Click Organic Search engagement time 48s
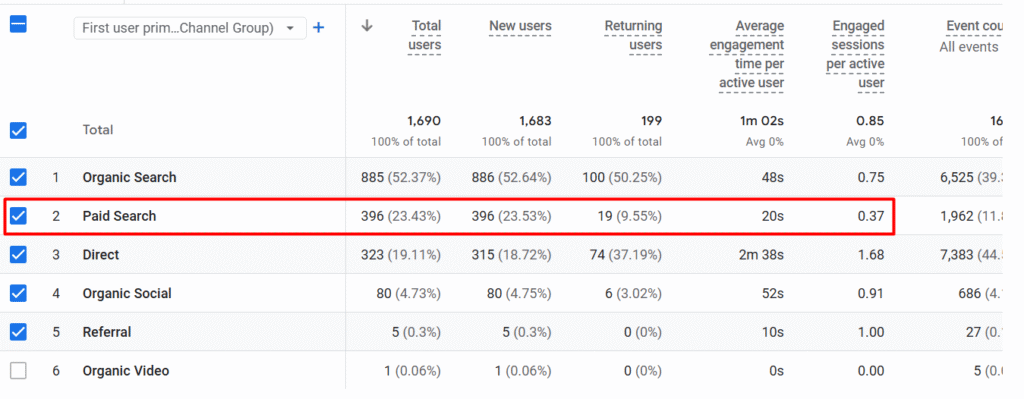The width and height of the screenshot is (1024, 399). [x=773, y=178]
